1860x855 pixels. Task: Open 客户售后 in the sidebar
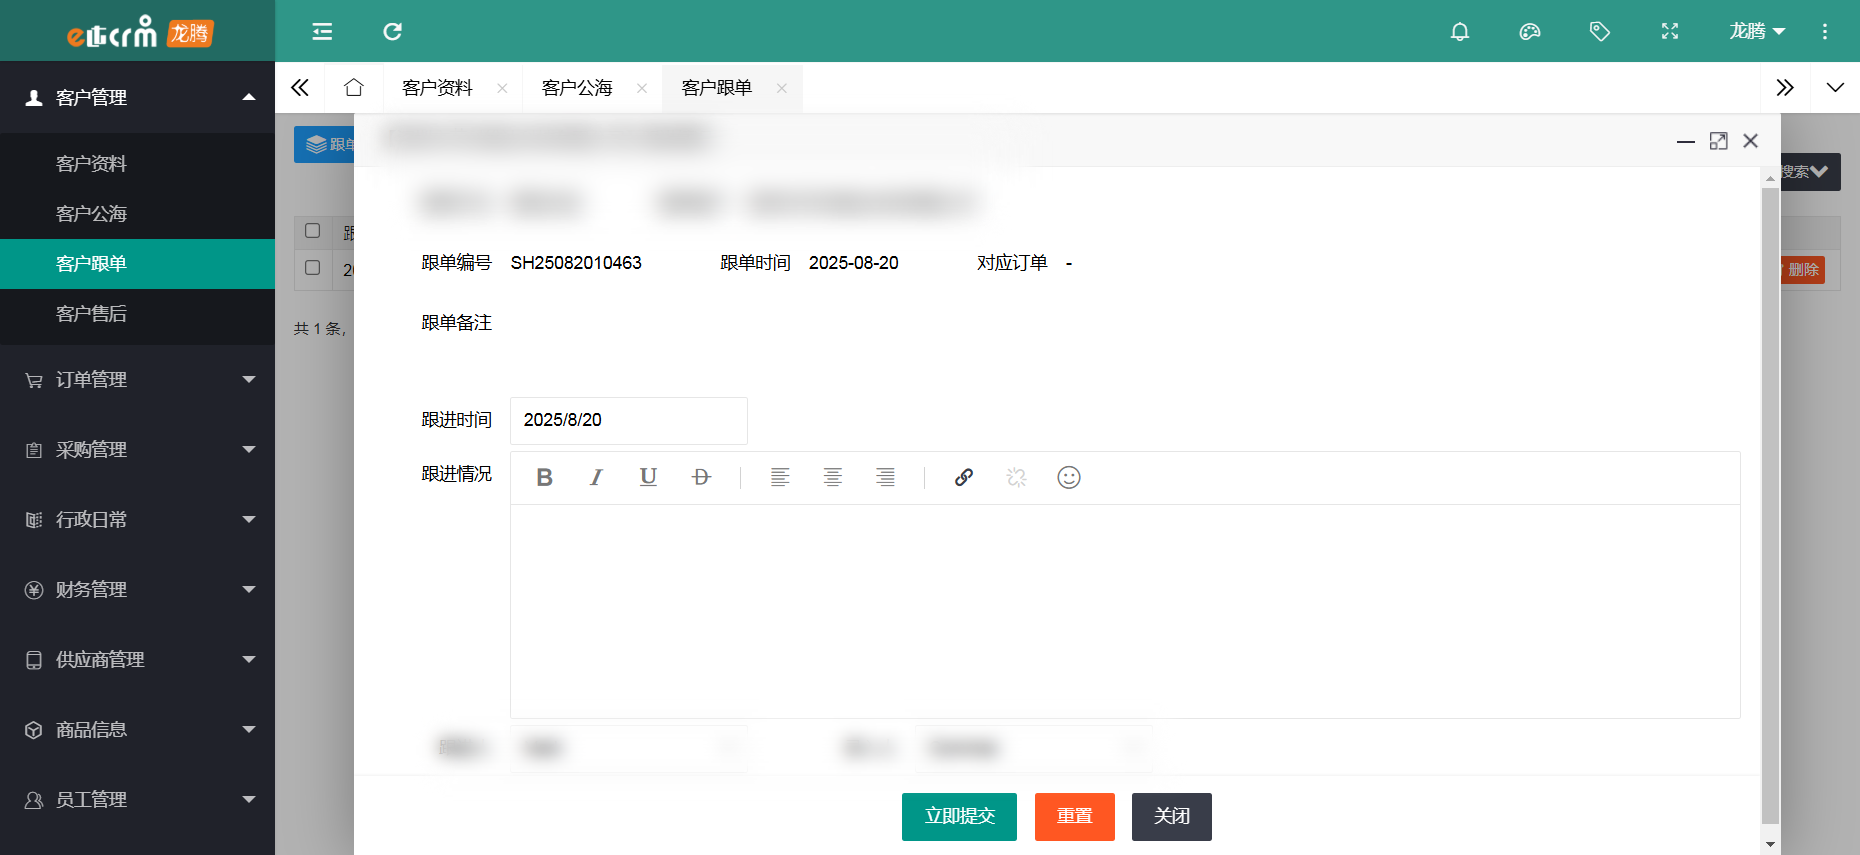[91, 314]
